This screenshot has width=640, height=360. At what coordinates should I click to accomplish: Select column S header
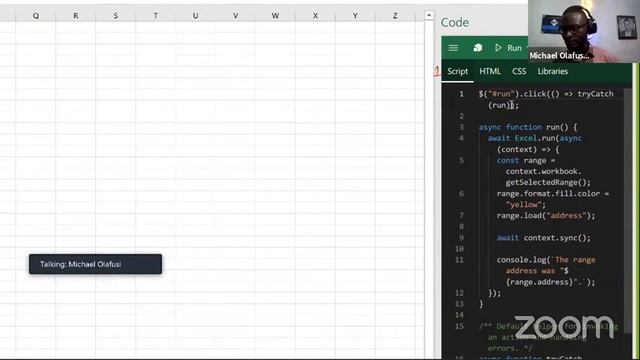tap(116, 16)
